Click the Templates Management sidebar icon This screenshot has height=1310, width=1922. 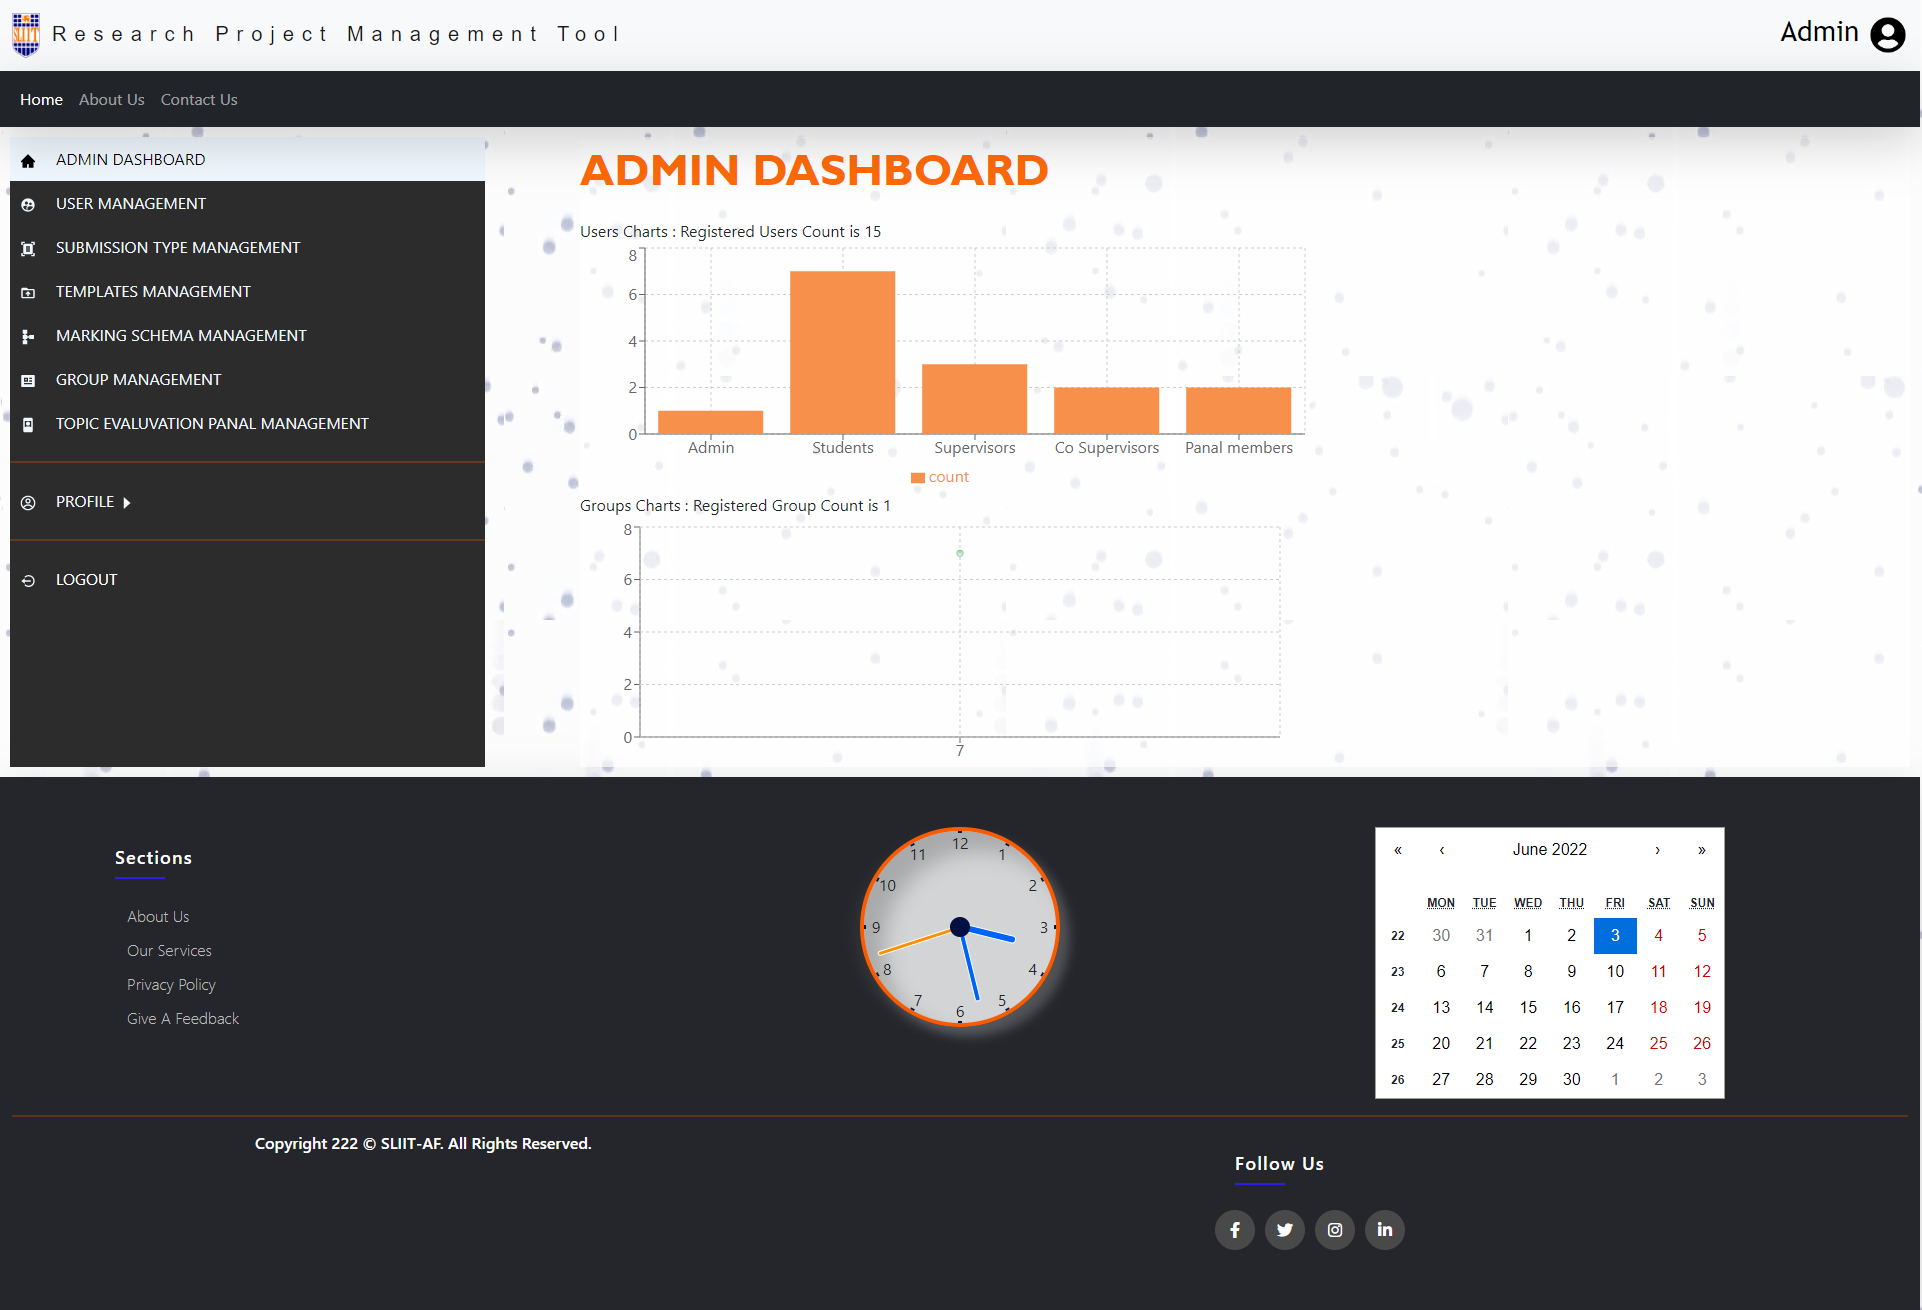(28, 293)
